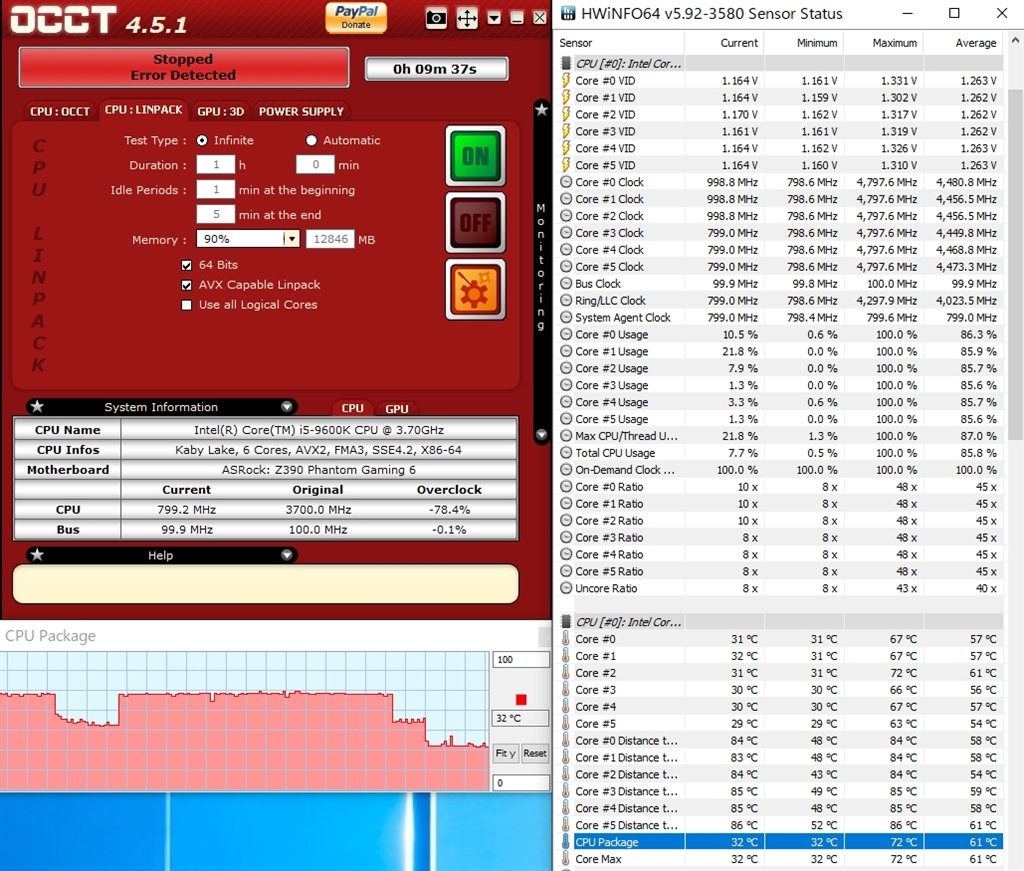Click Maximum column header in HWiNFO
The width and height of the screenshot is (1024, 871).
coord(884,42)
